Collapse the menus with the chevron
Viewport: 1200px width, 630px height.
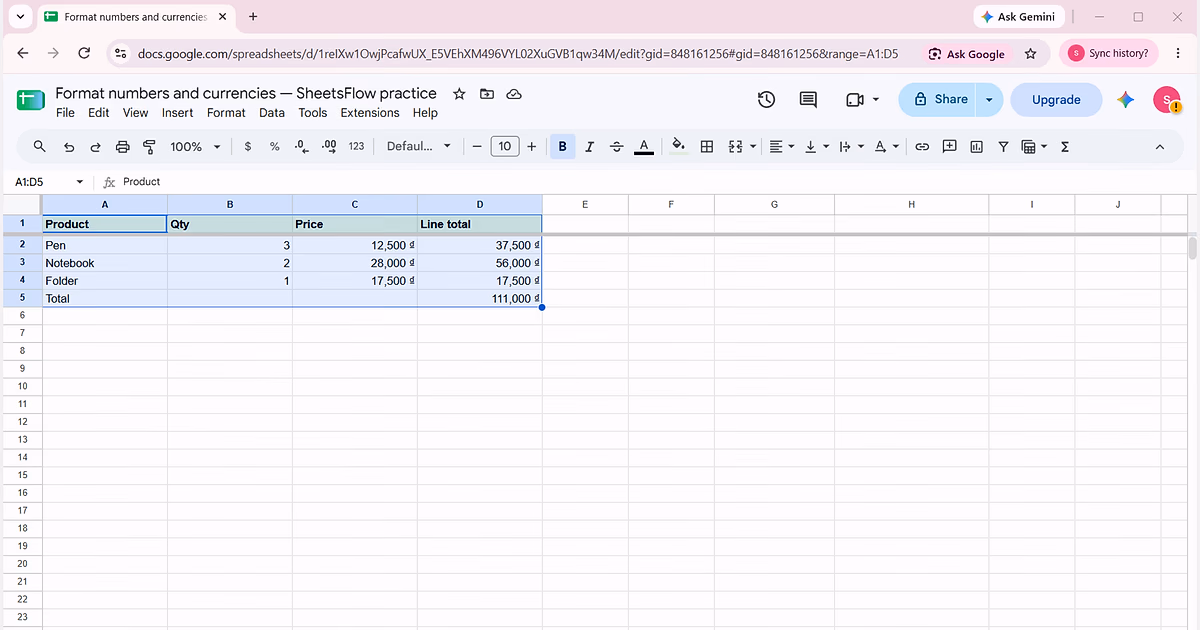tap(1160, 146)
